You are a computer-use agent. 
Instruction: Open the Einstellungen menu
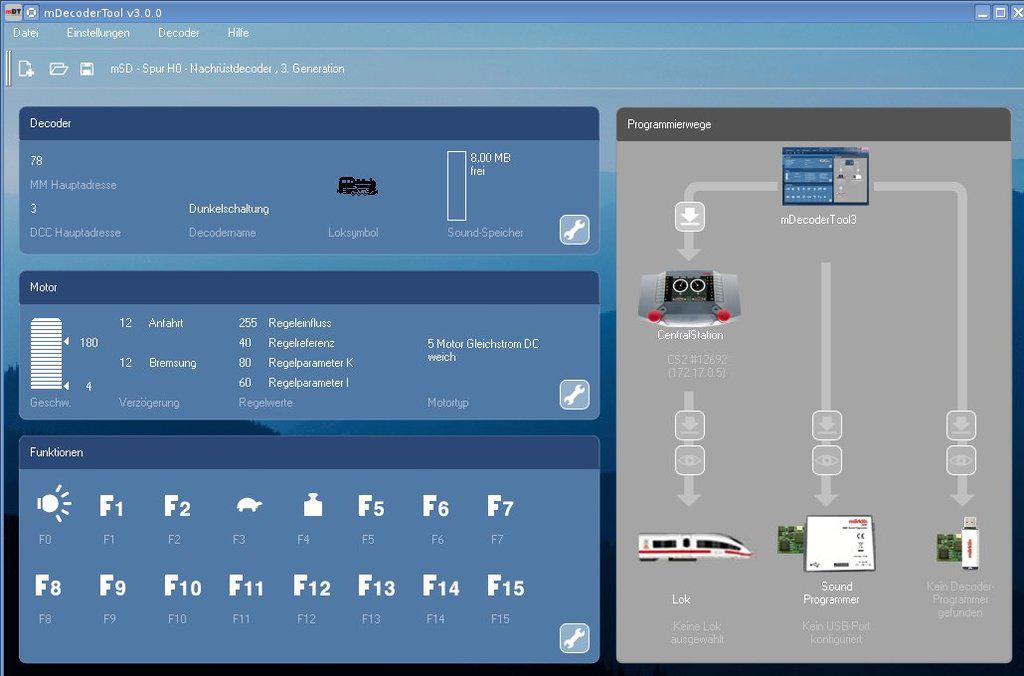point(98,33)
